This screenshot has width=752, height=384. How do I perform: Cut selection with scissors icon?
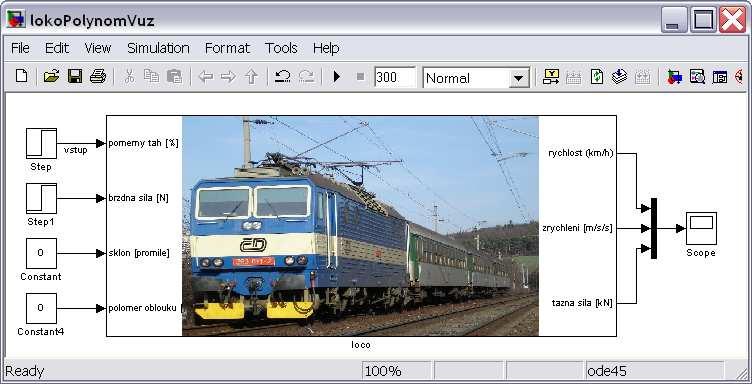click(x=129, y=76)
